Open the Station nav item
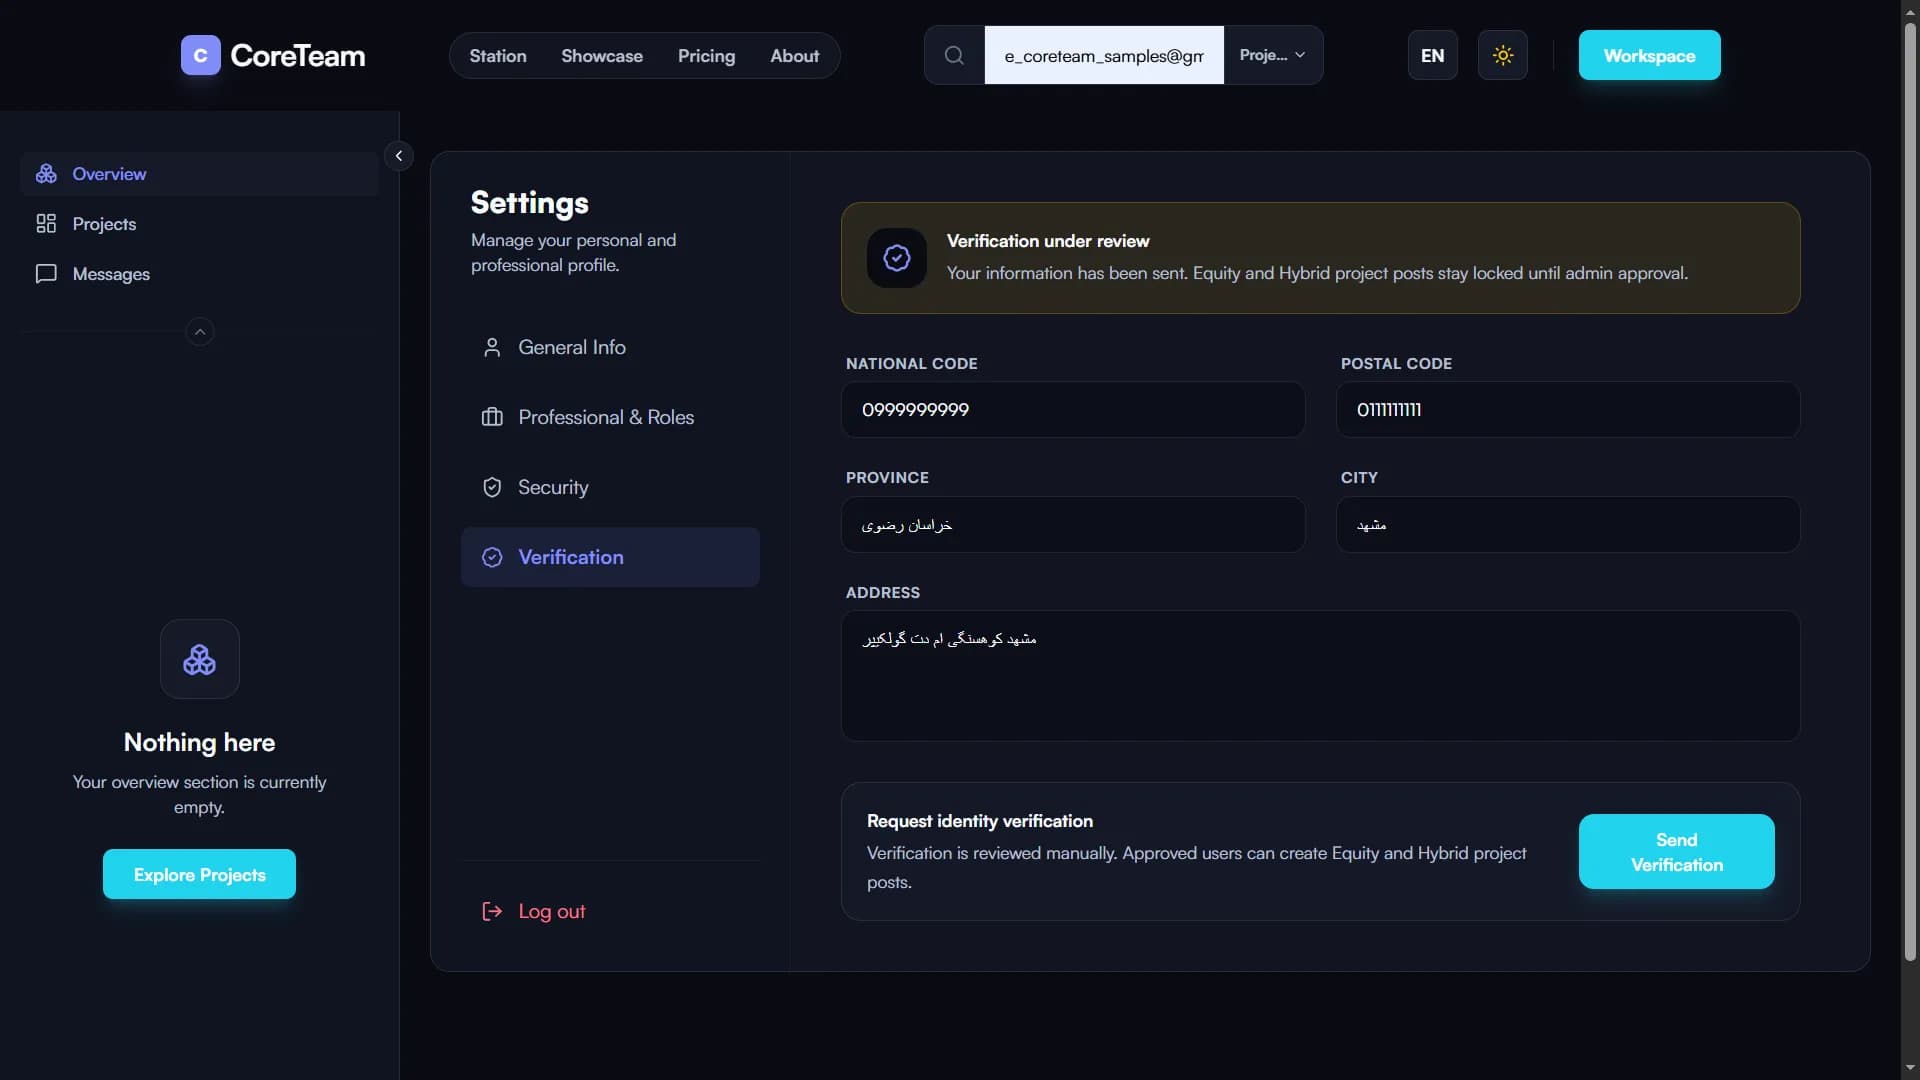The width and height of the screenshot is (1920, 1080). tap(498, 56)
